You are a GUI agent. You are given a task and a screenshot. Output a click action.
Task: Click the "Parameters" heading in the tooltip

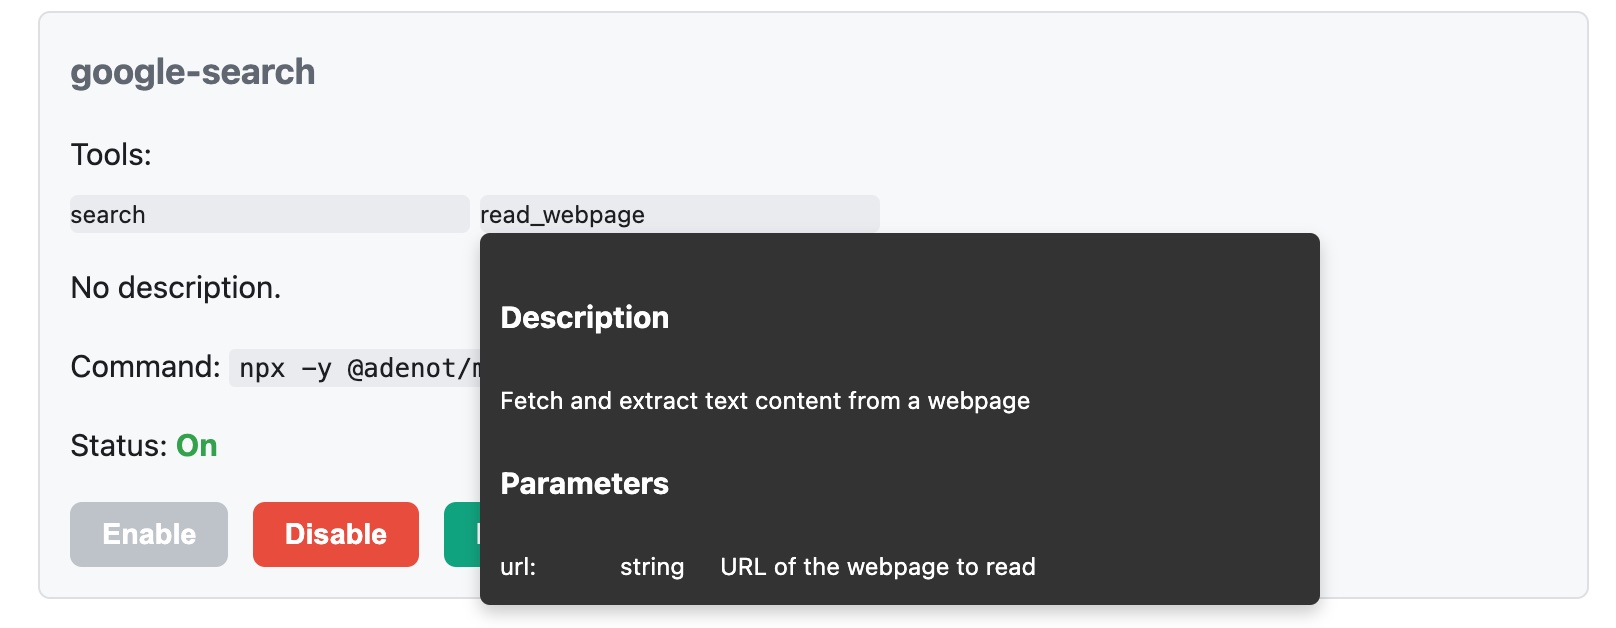point(585,484)
